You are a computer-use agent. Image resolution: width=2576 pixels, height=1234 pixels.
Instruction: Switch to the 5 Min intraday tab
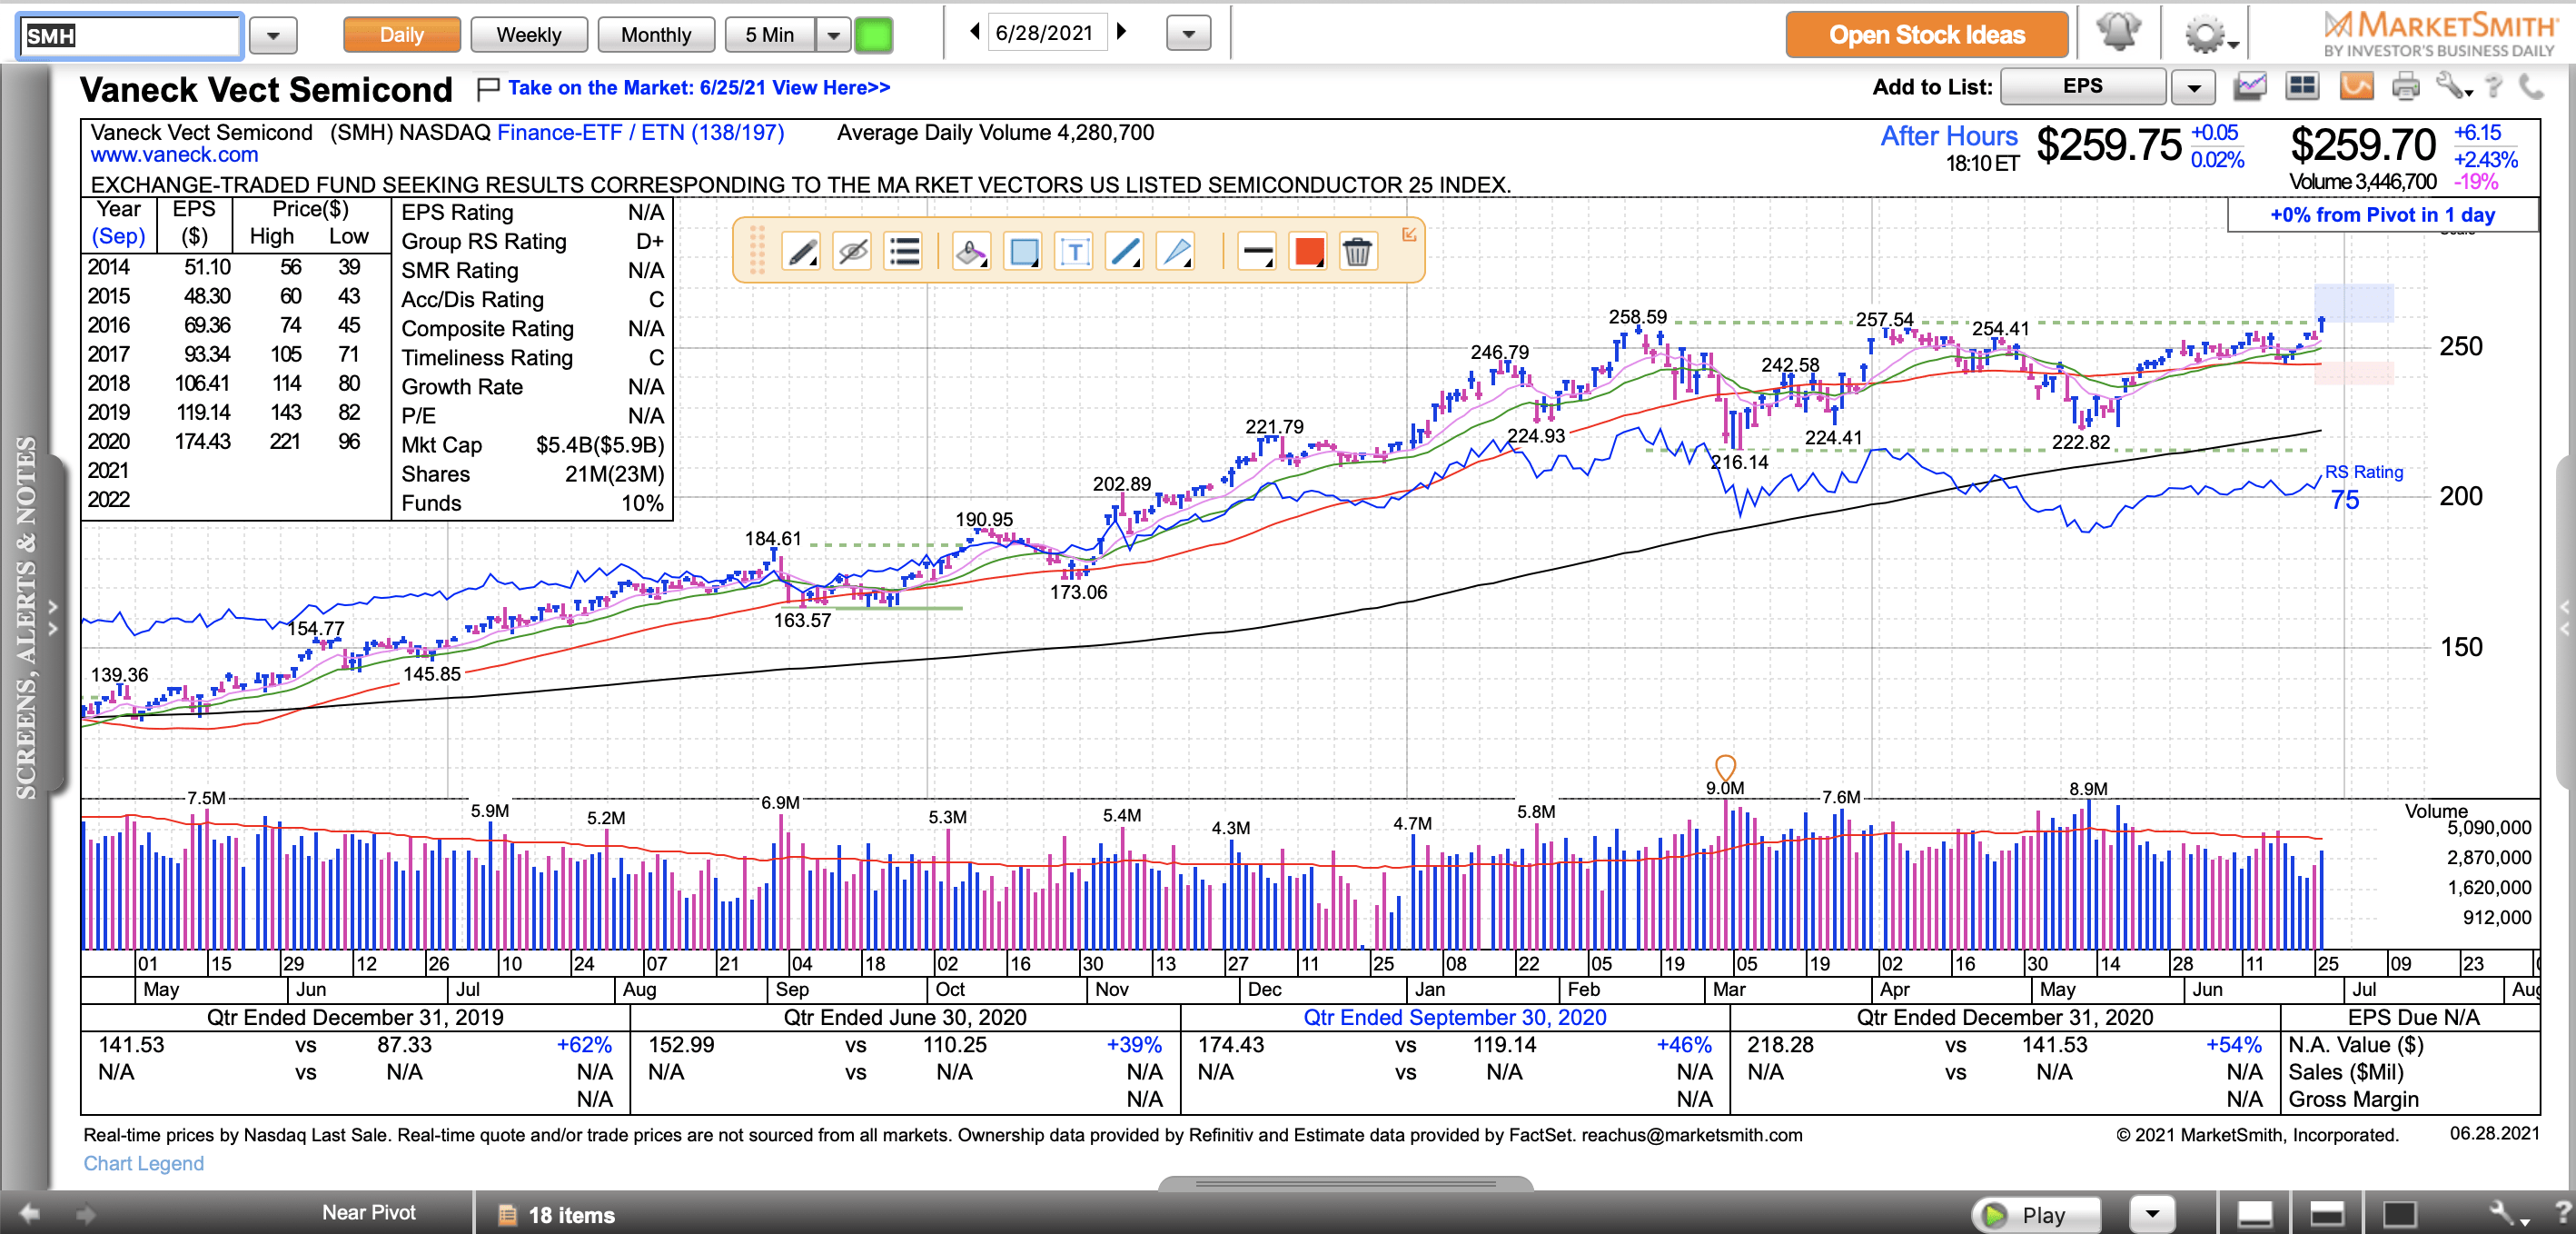pos(769,35)
